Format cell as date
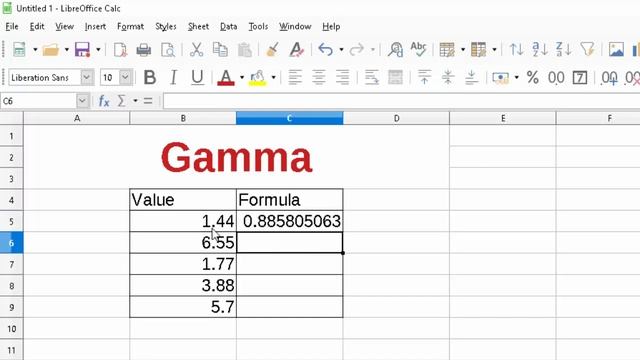Screen dimensions: 640x360 click(x=580, y=78)
